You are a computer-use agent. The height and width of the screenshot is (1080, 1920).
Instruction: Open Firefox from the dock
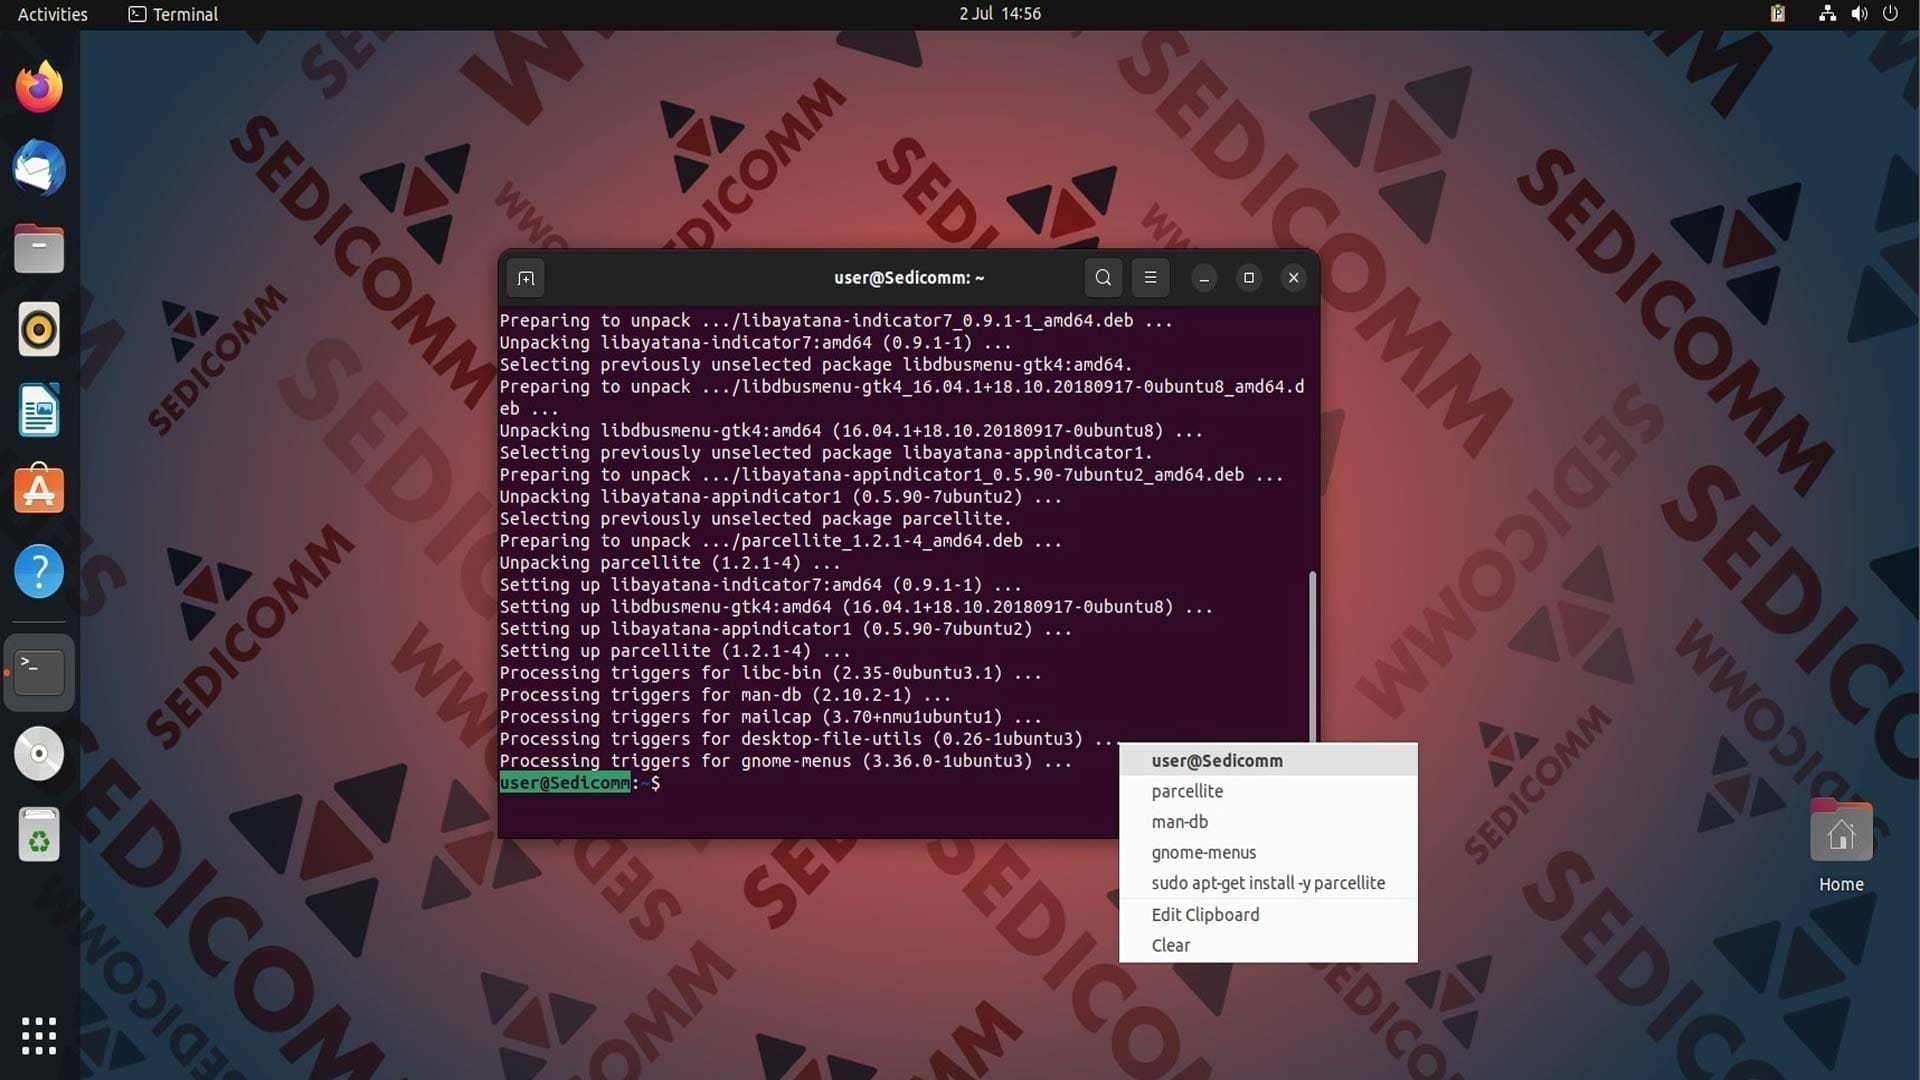pos(39,87)
